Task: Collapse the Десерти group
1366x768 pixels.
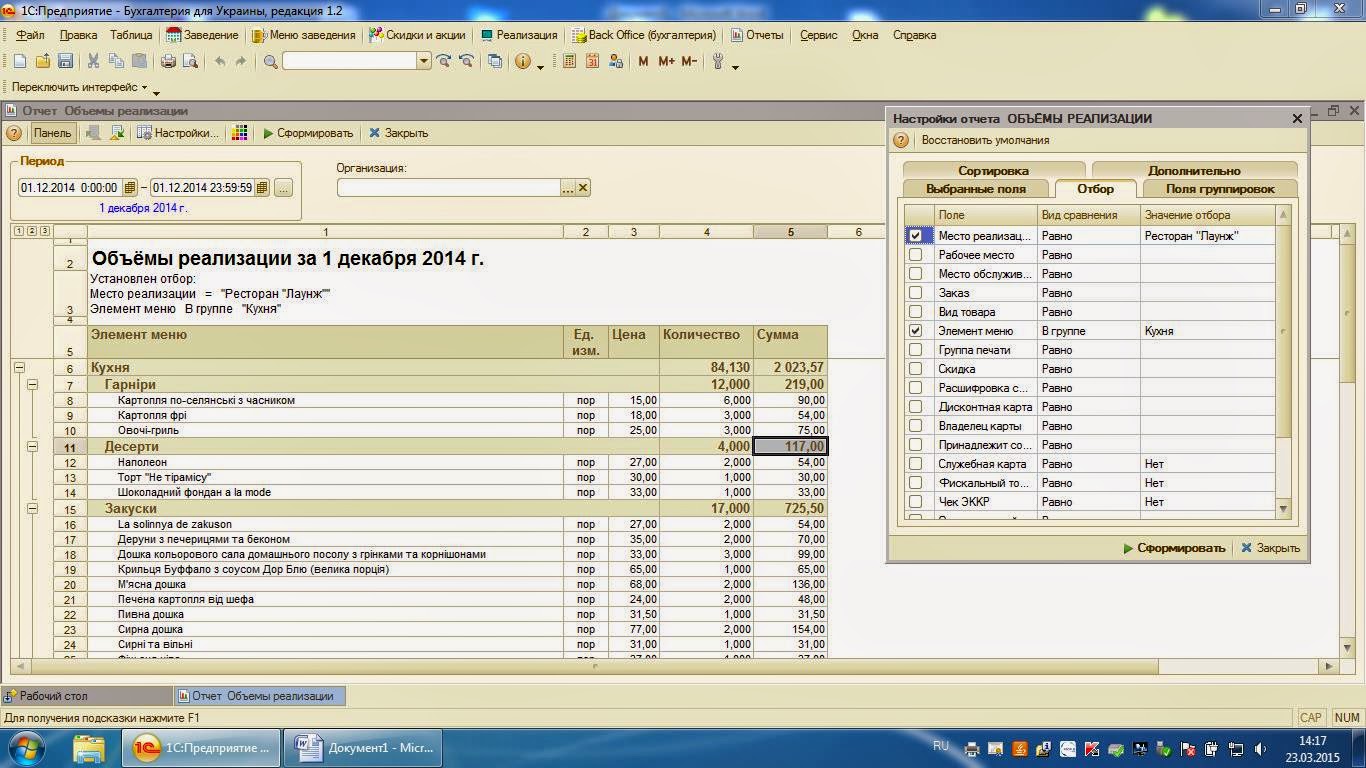Action: (x=32, y=446)
